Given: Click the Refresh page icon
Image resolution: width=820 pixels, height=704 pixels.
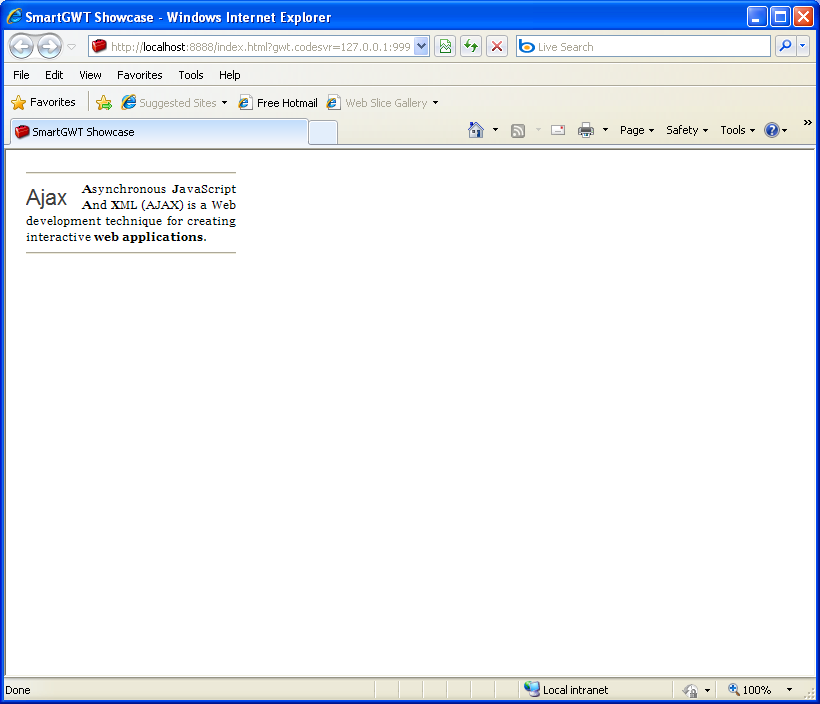Looking at the screenshot, I should [470, 47].
